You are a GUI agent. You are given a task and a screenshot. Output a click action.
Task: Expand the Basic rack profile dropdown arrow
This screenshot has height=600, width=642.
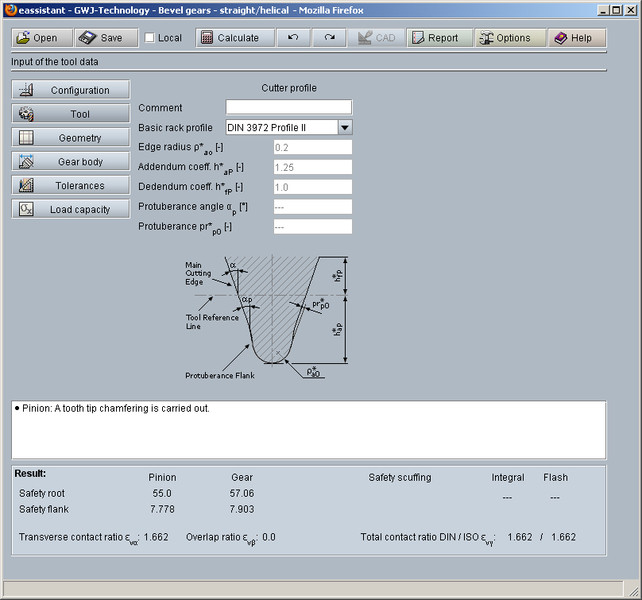(x=344, y=127)
